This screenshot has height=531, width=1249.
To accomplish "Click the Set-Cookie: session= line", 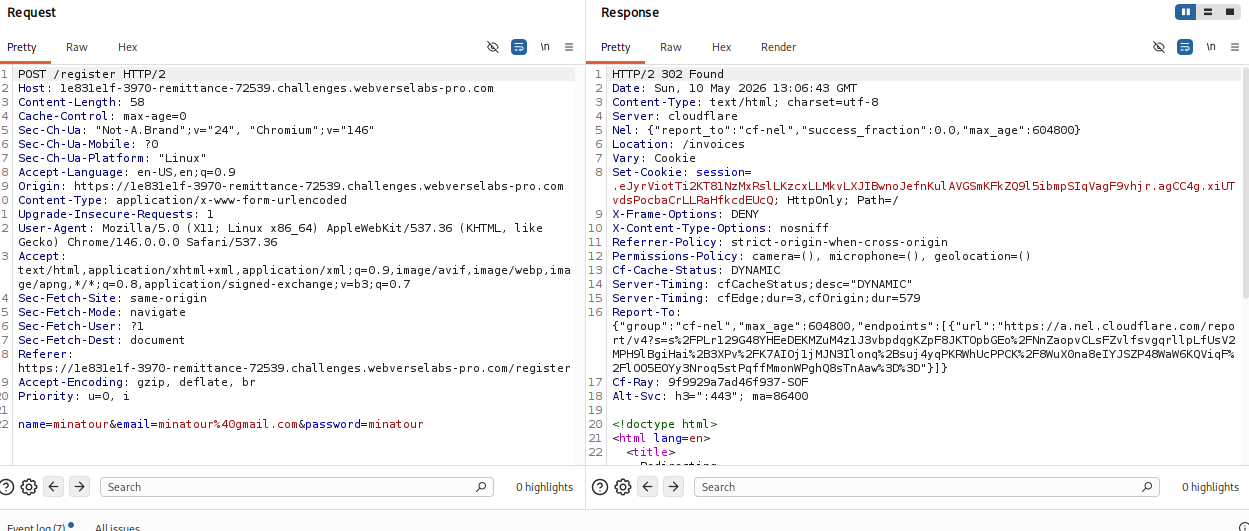I will [681, 172].
